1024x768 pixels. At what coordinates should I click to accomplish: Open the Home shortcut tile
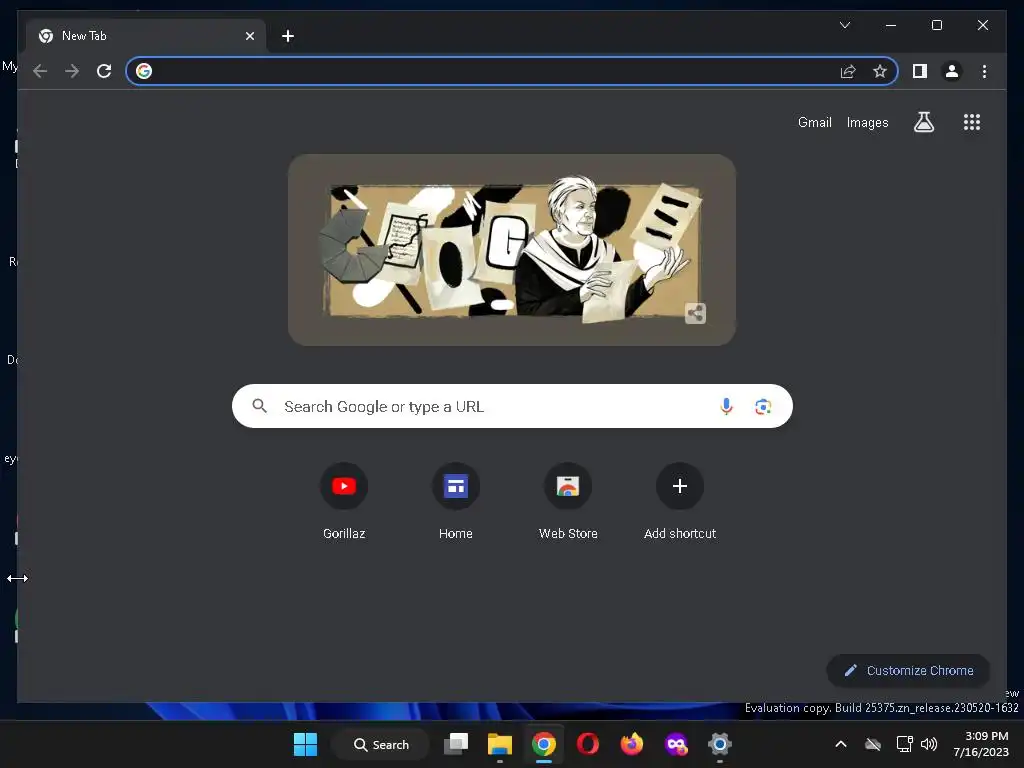pyautogui.click(x=456, y=502)
